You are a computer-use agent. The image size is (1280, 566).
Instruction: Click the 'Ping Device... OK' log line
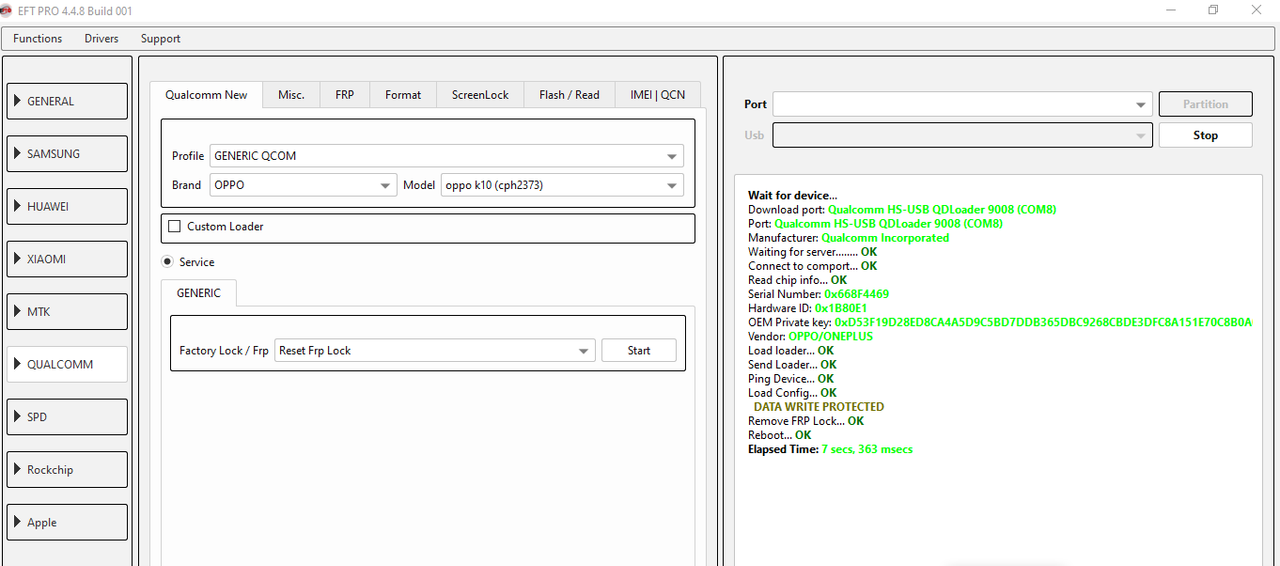point(791,379)
